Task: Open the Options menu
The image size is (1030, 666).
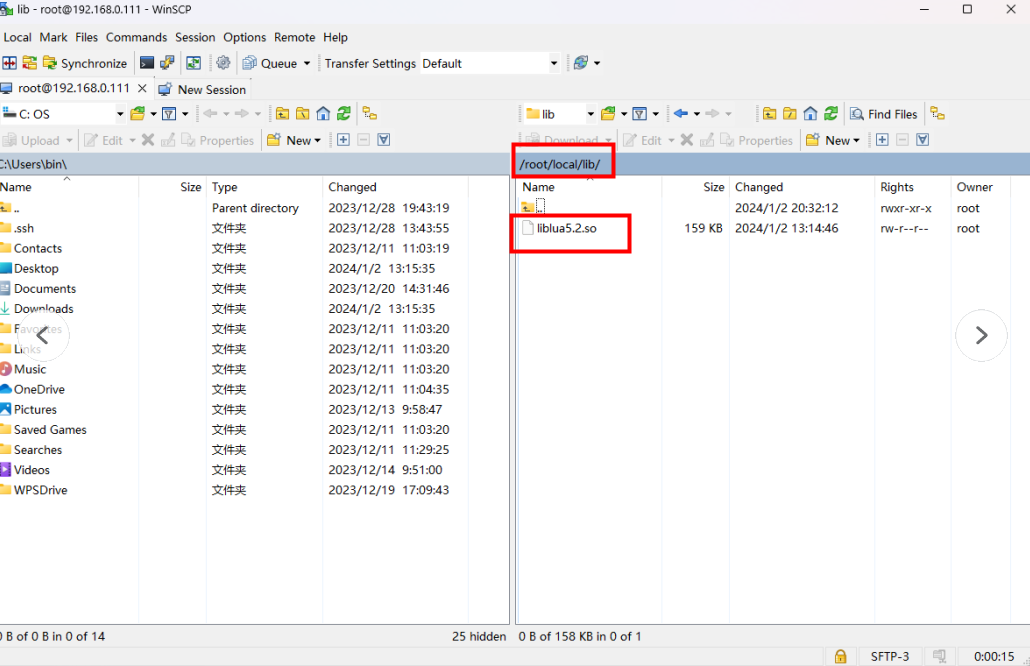Action: point(244,37)
